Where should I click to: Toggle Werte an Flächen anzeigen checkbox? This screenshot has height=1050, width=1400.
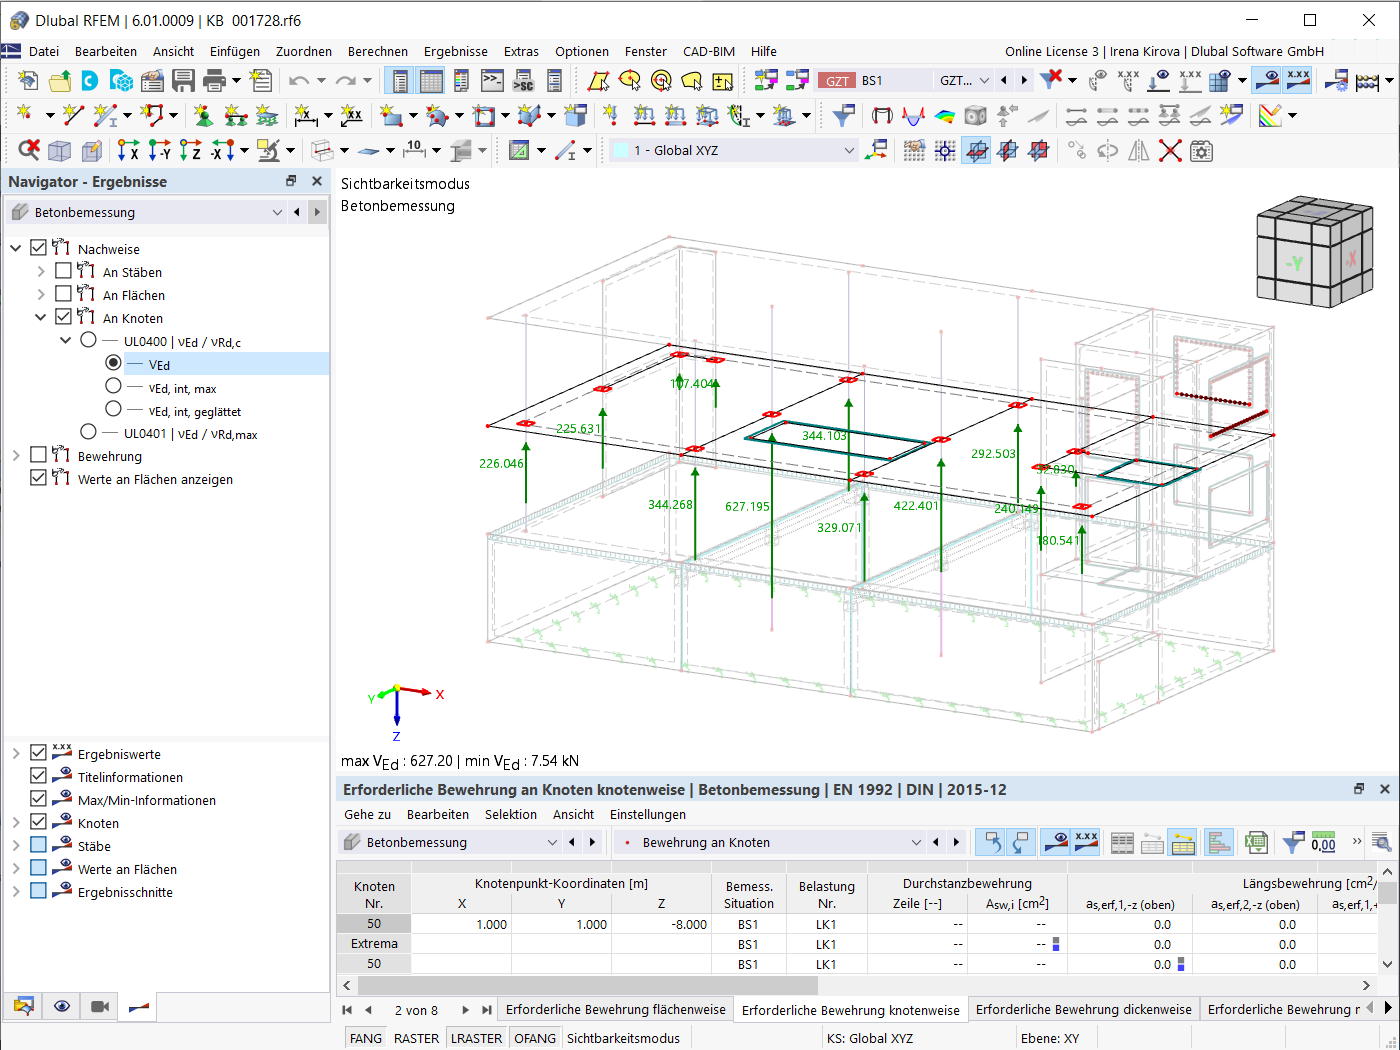(x=39, y=478)
